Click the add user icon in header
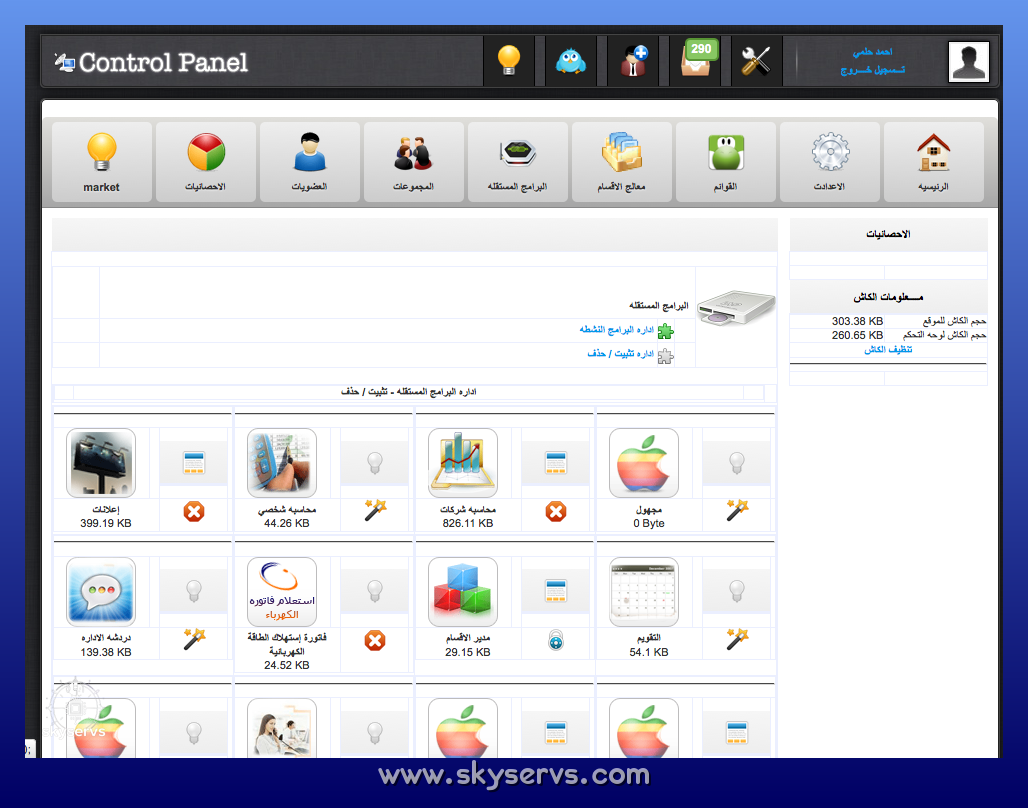Screen dimensions: 1028x808 633,61
